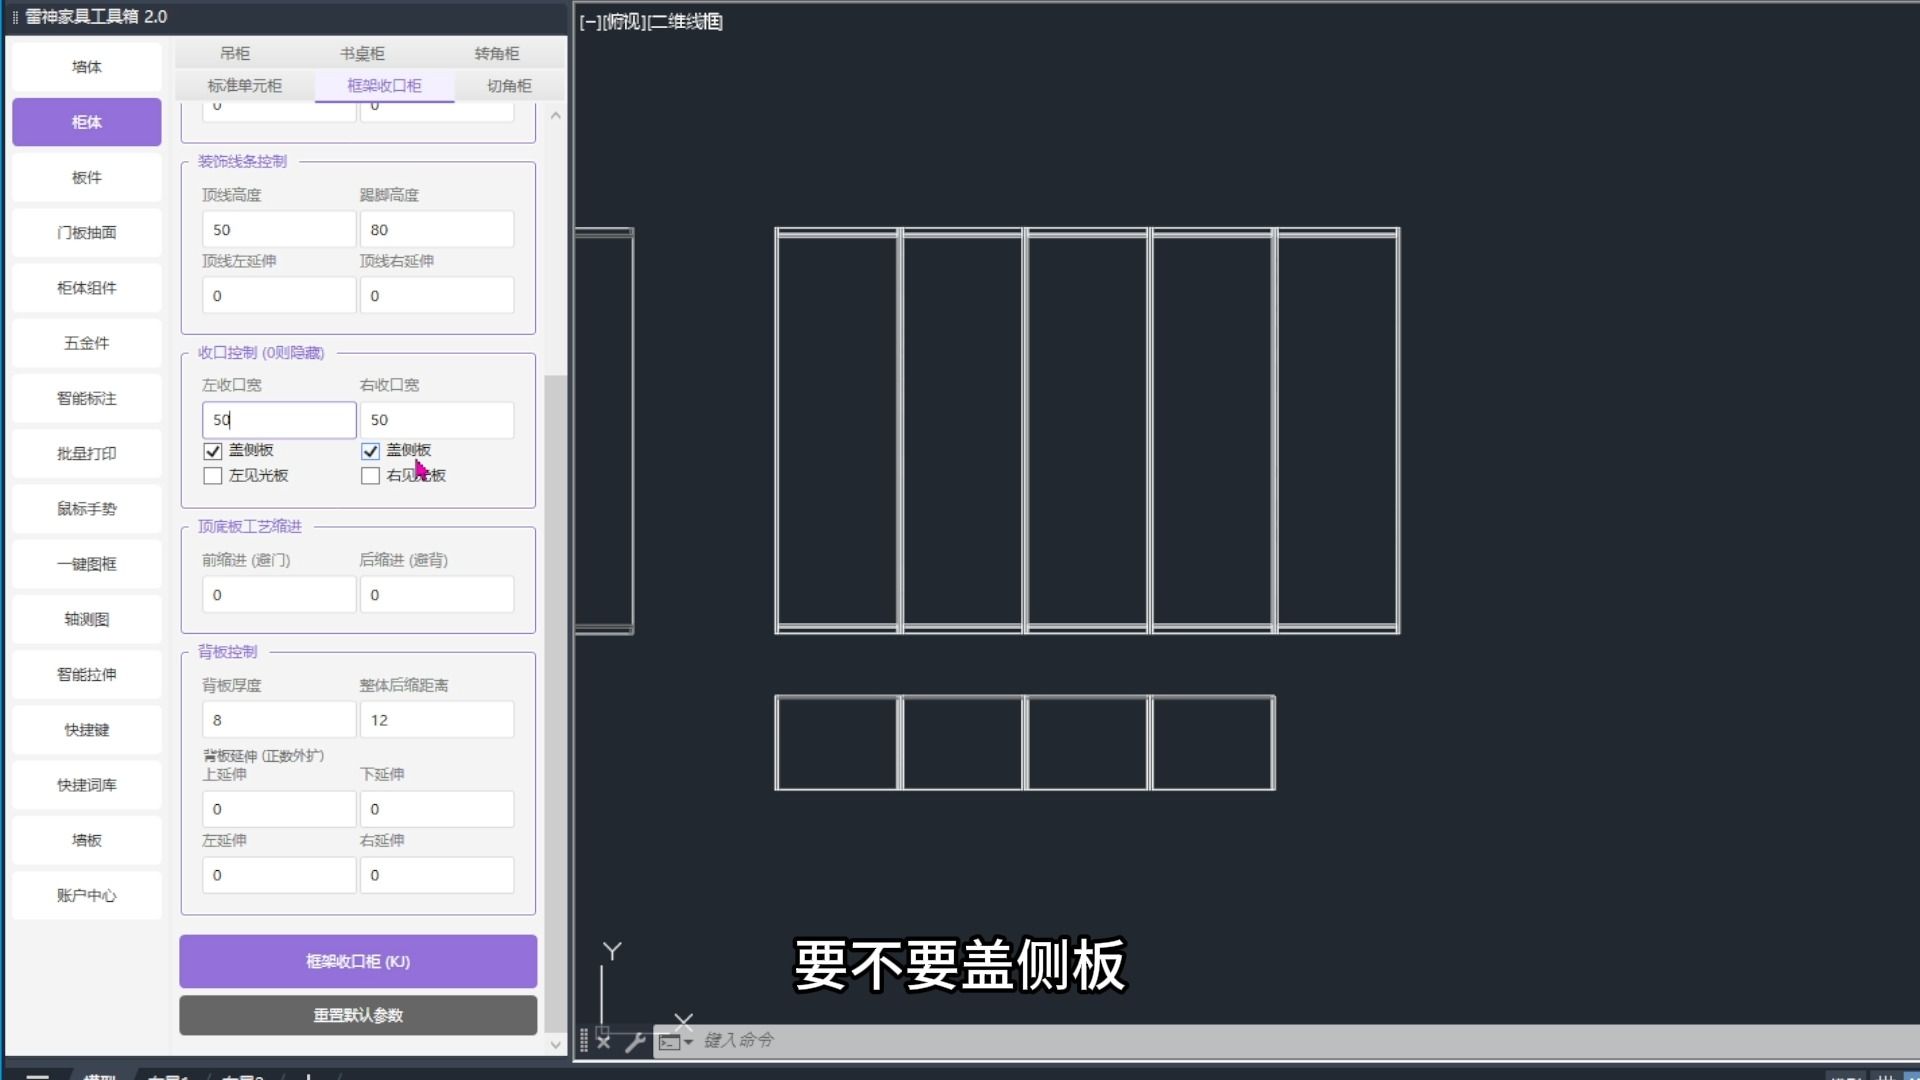Open 快捷键 in the sidebar
Image resolution: width=1920 pixels, height=1080 pixels.
coord(87,730)
